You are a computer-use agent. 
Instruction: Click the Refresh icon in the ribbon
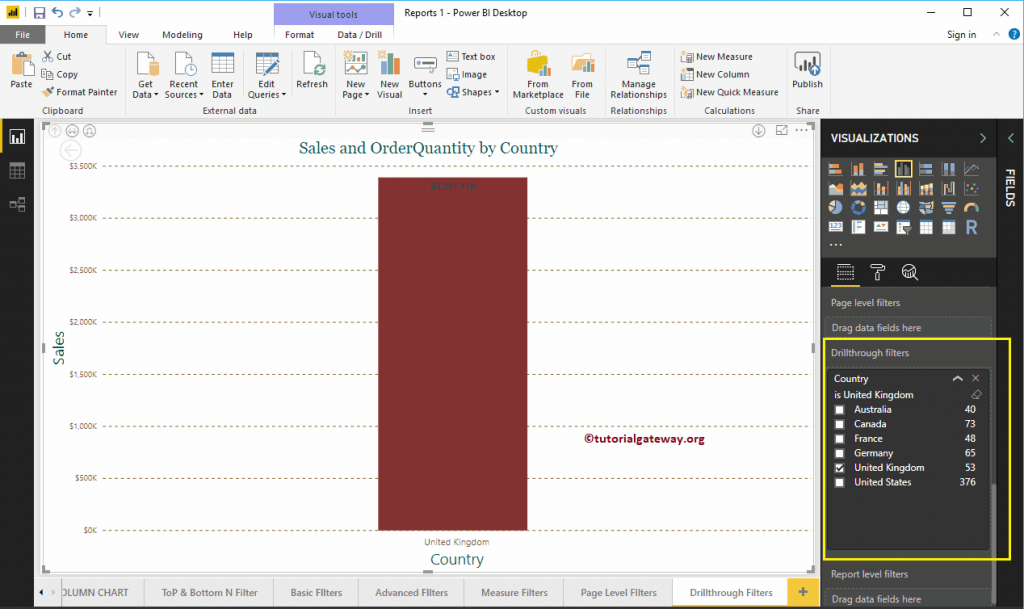click(x=312, y=70)
